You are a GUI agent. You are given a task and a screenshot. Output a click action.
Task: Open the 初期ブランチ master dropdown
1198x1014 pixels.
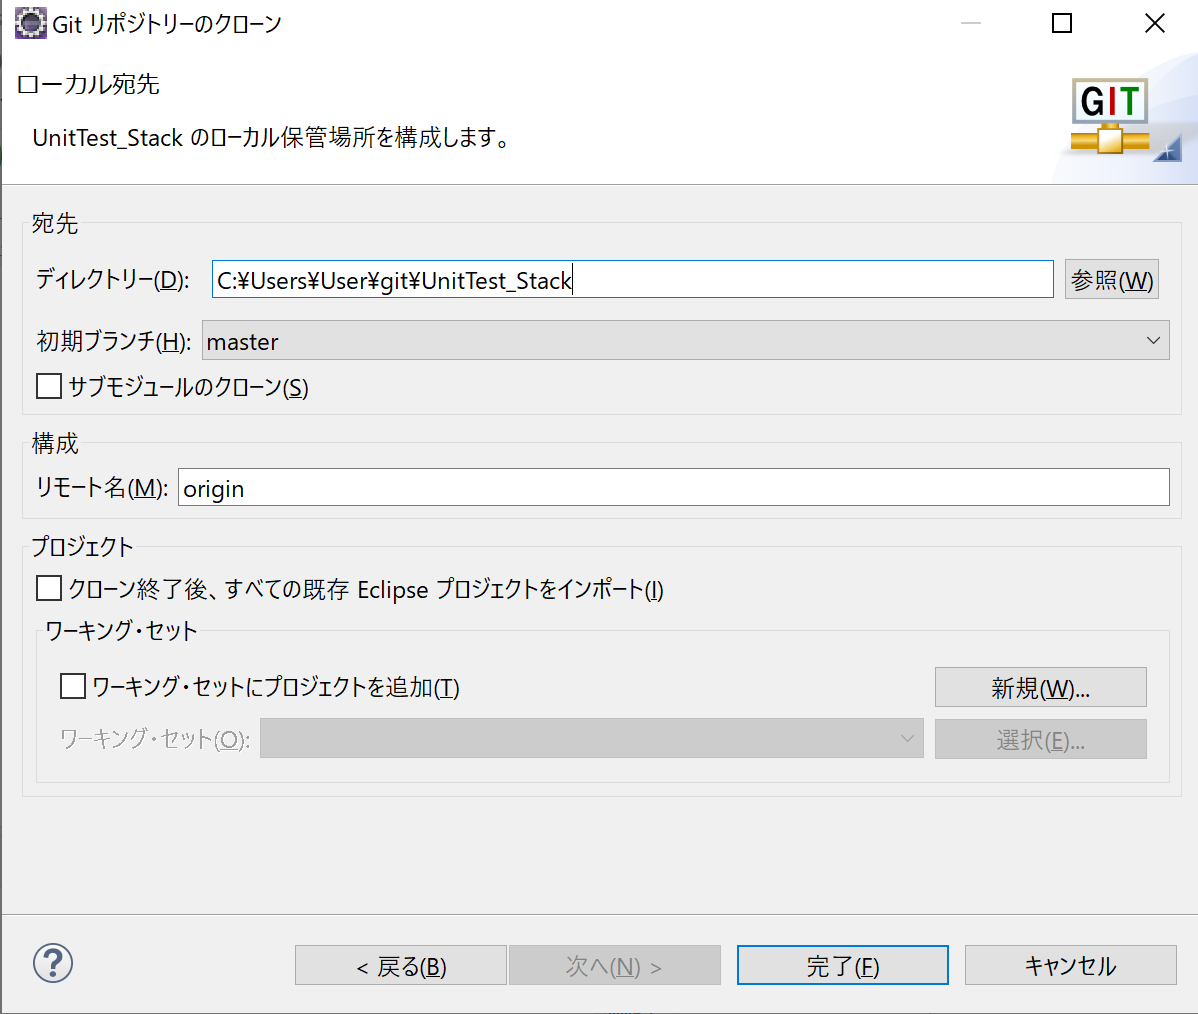pos(685,341)
